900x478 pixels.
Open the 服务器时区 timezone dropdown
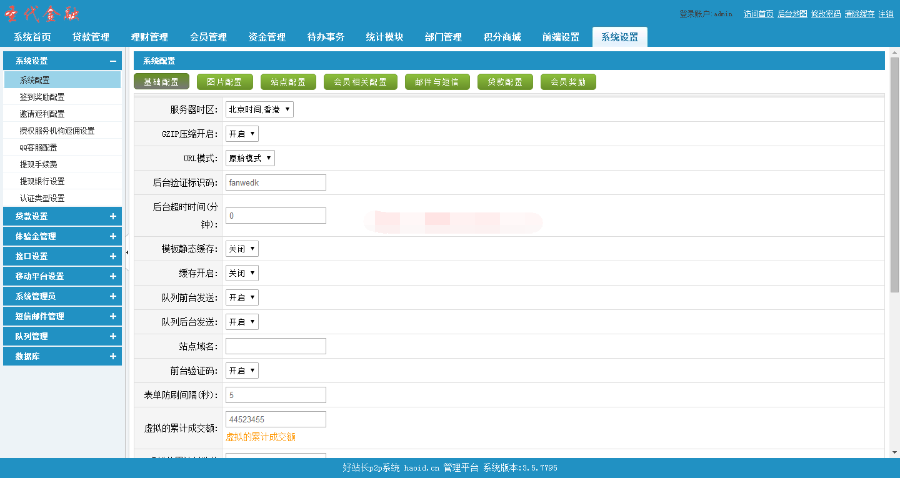[259, 108]
